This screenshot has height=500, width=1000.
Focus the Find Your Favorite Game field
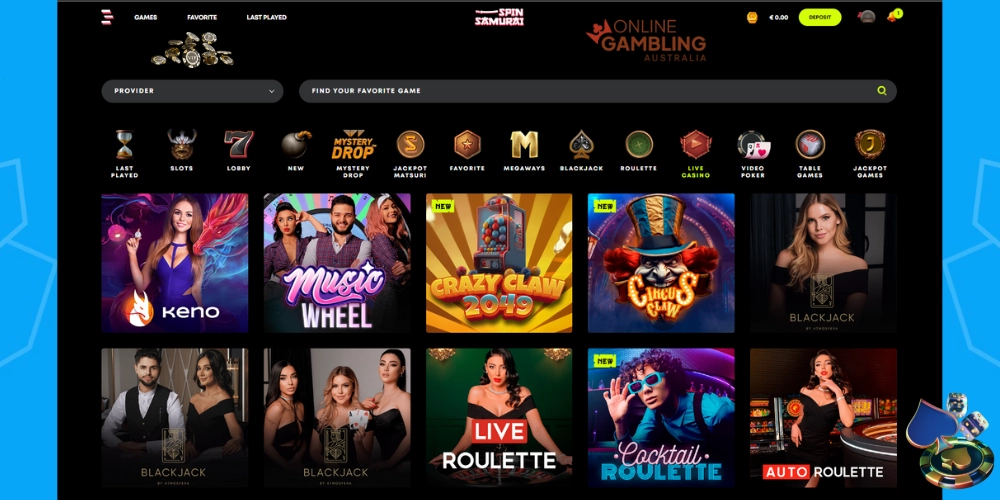pos(598,91)
